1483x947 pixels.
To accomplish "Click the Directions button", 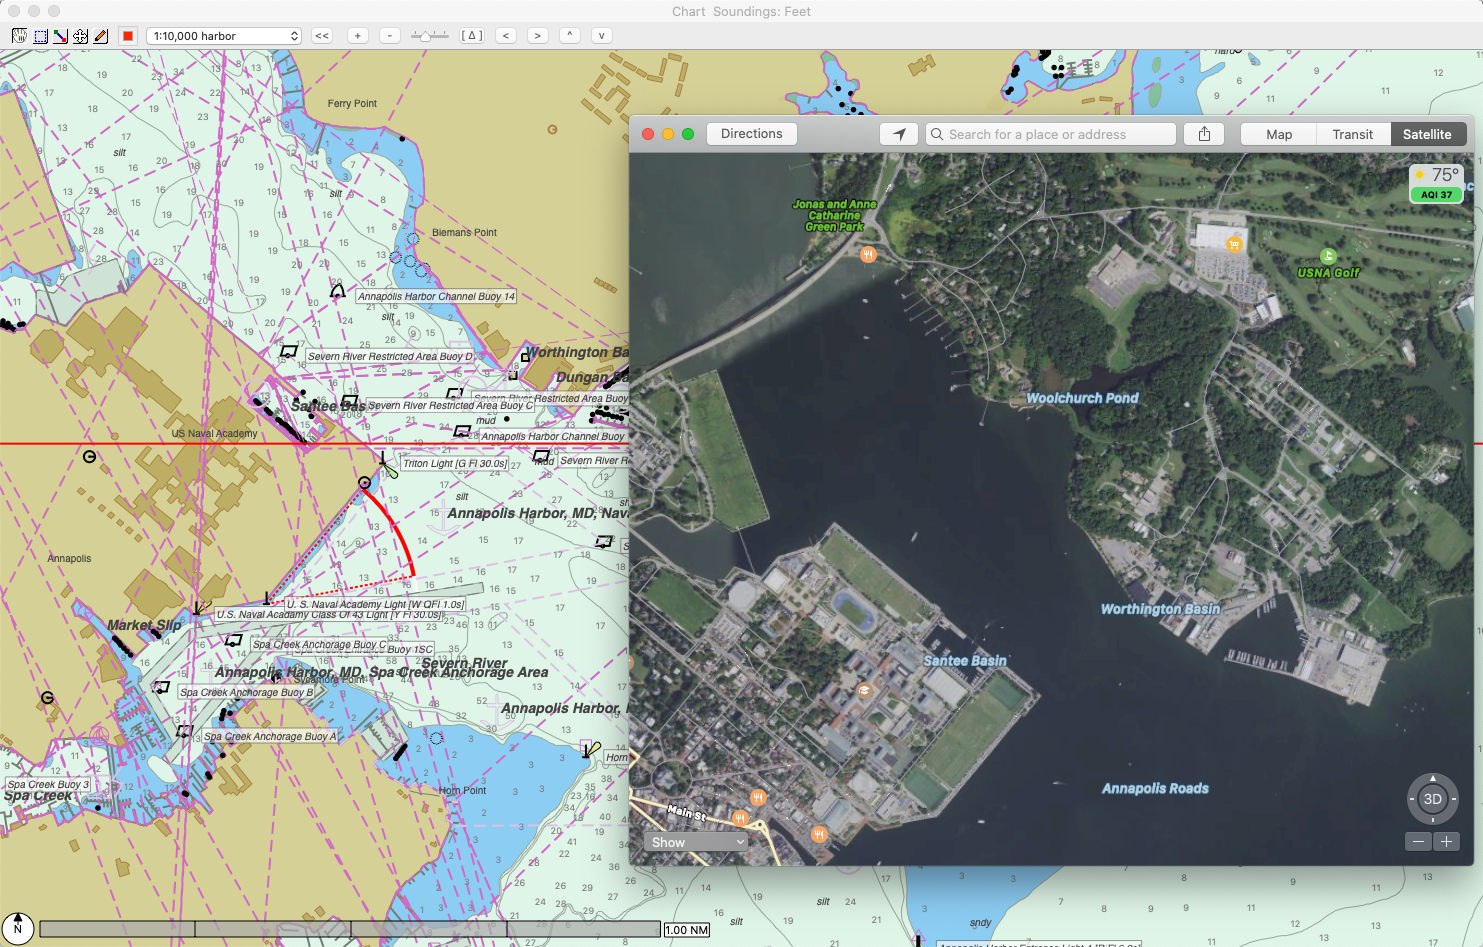I will click(x=751, y=134).
